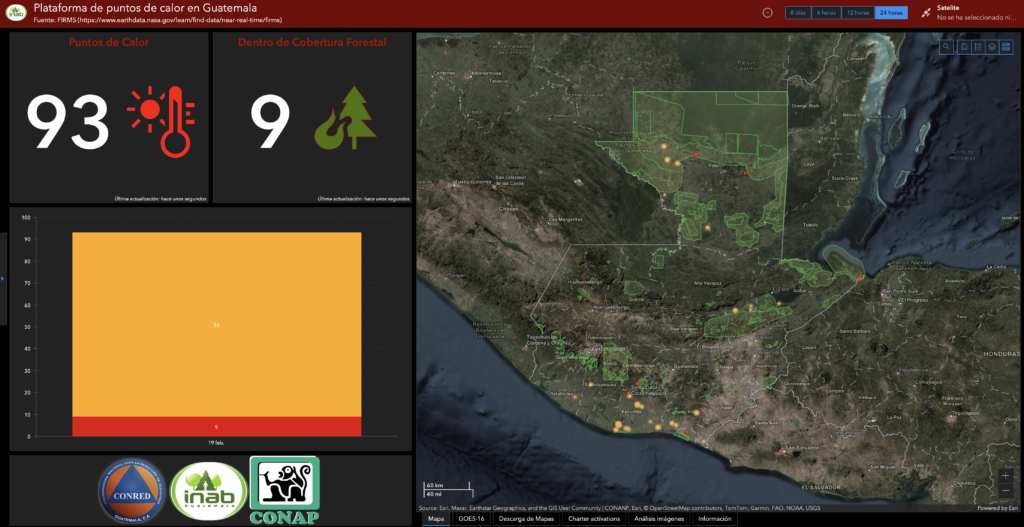The height and width of the screenshot is (527, 1024).
Task: Click the map search magnifier icon
Action: pos(947,47)
